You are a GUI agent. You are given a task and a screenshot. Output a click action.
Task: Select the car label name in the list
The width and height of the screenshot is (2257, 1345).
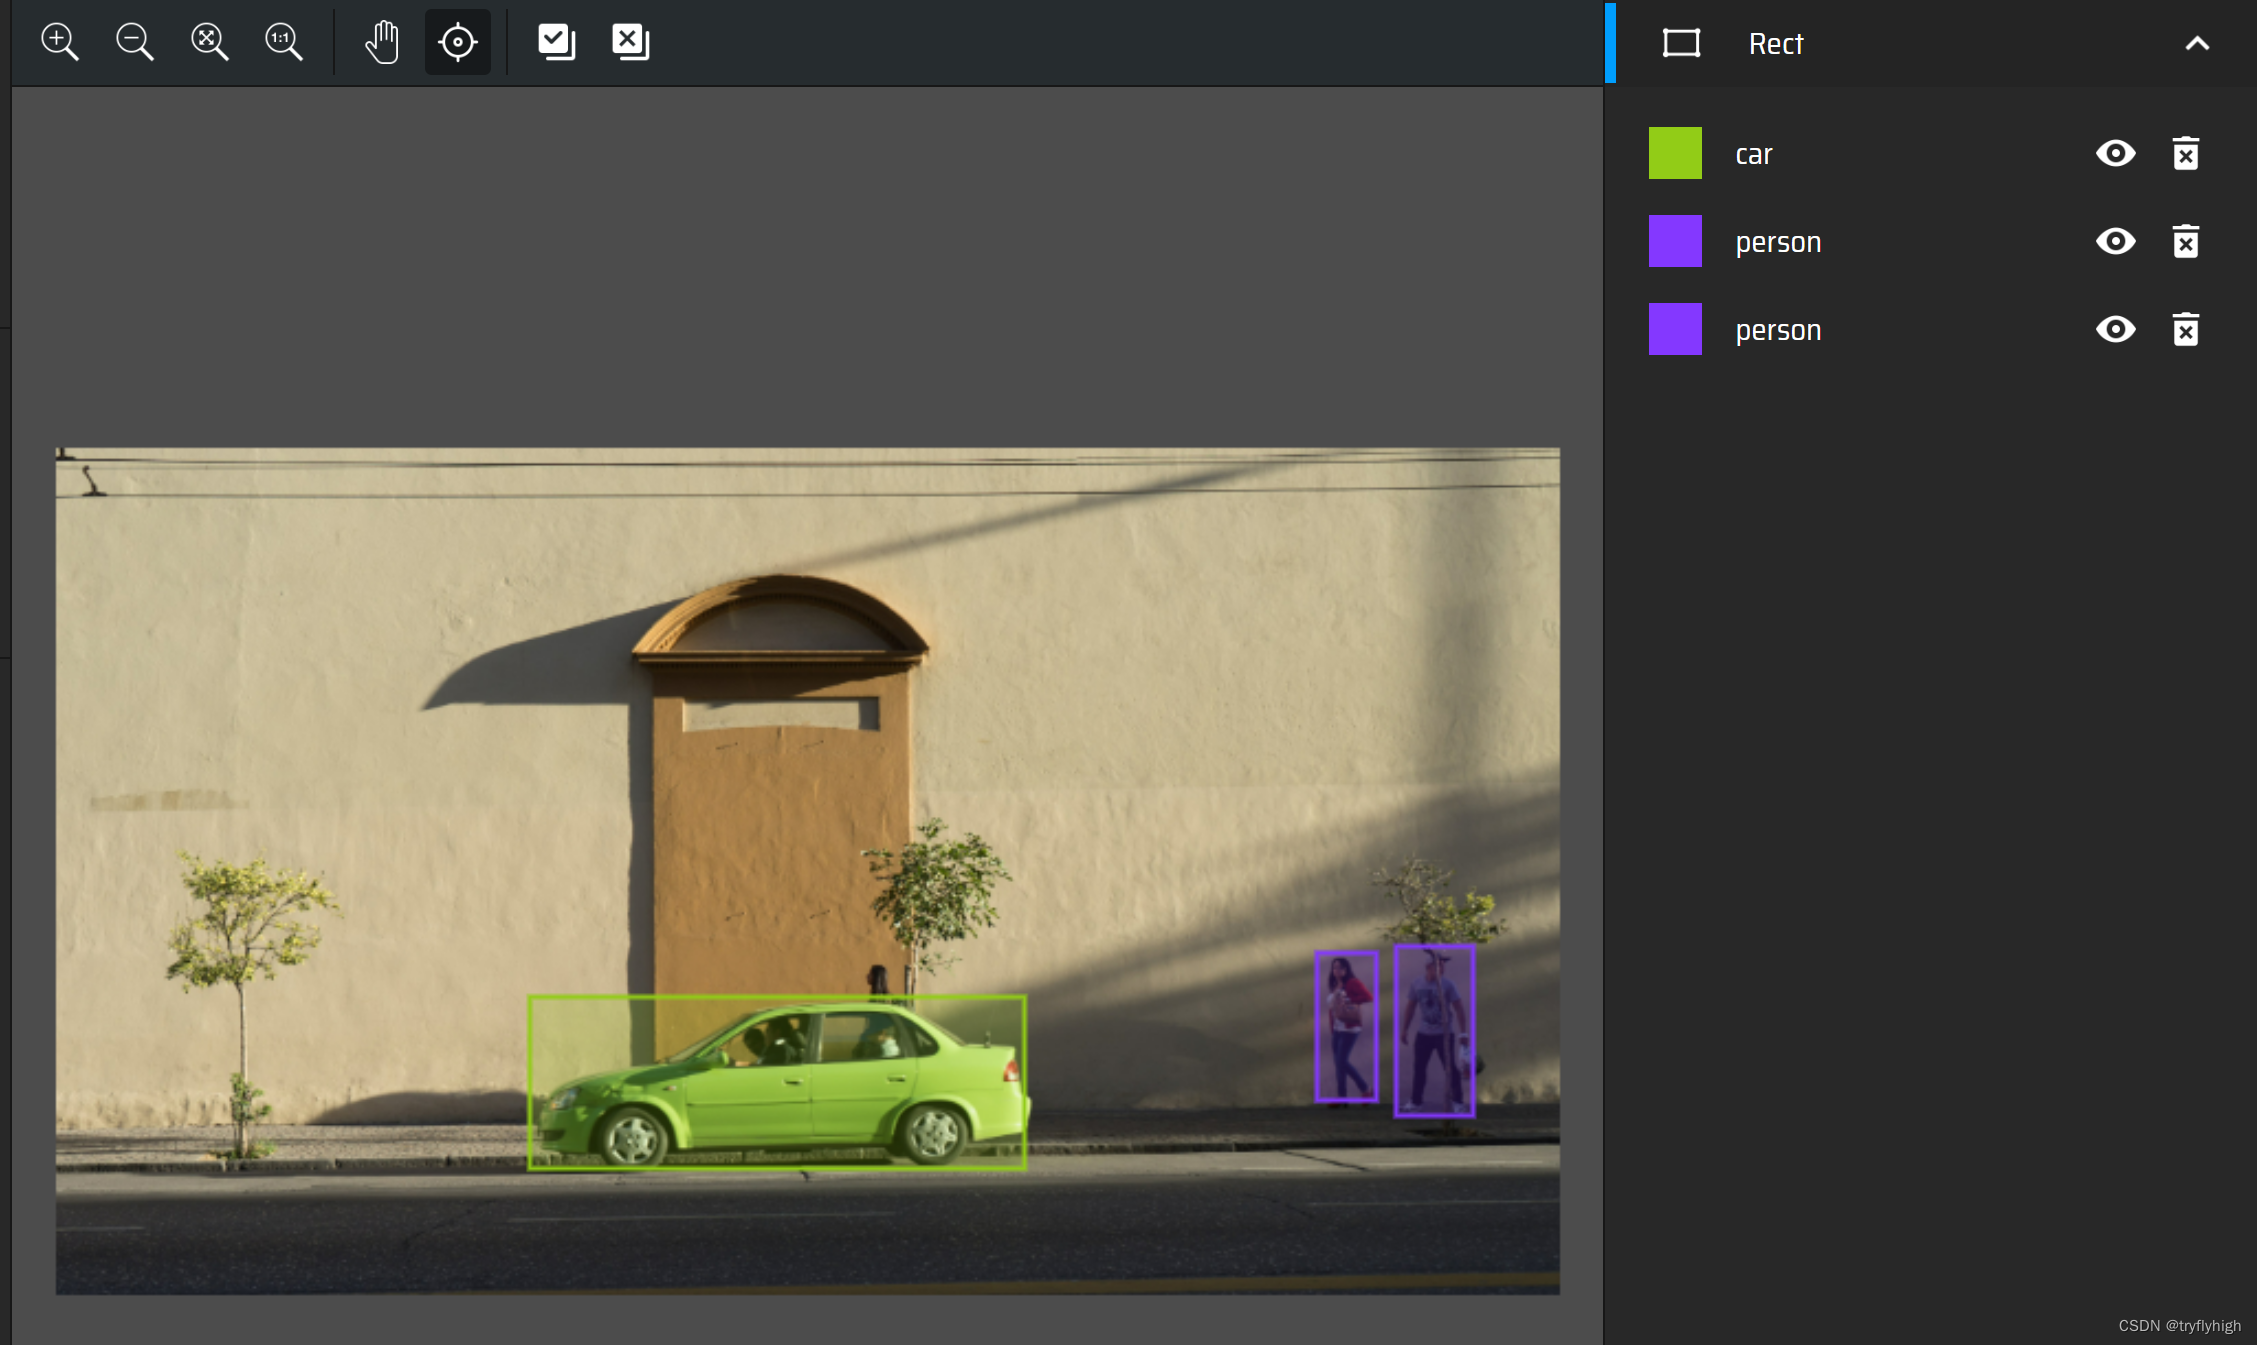pyautogui.click(x=1753, y=155)
